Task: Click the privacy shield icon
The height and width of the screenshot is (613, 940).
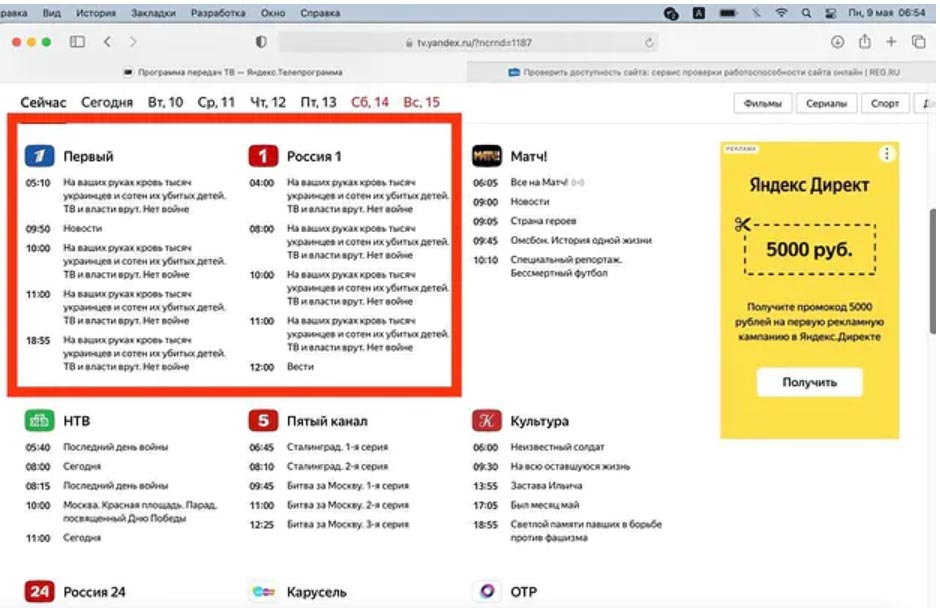Action: click(261, 42)
